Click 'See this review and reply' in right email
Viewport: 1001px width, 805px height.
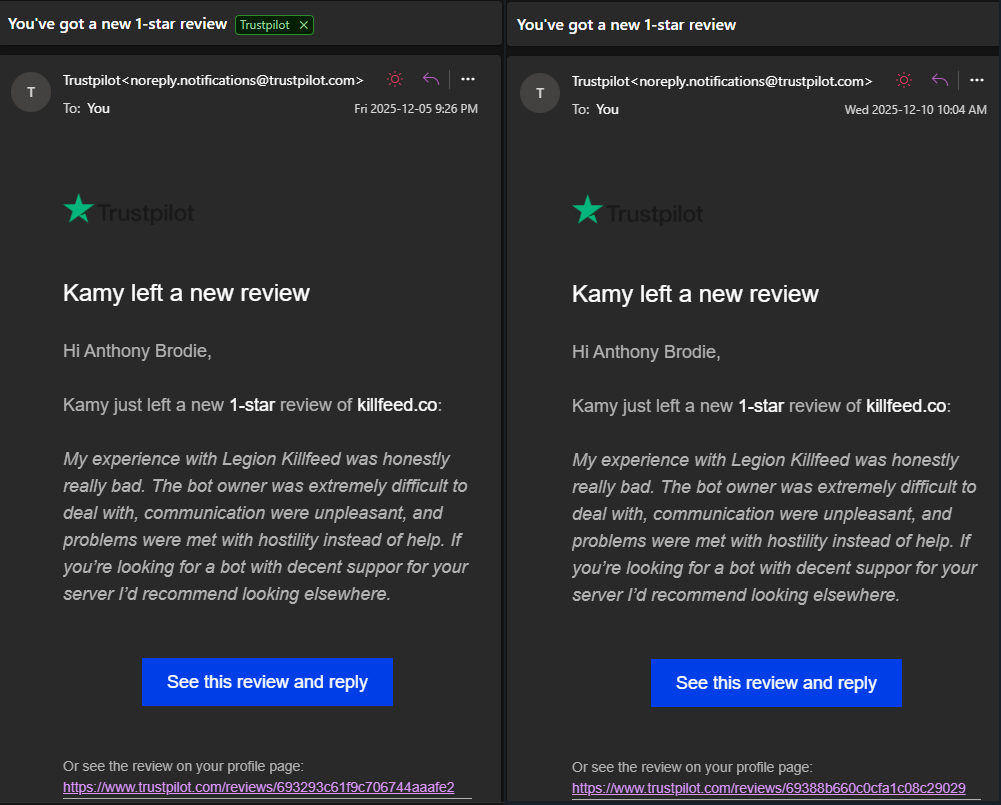776,683
